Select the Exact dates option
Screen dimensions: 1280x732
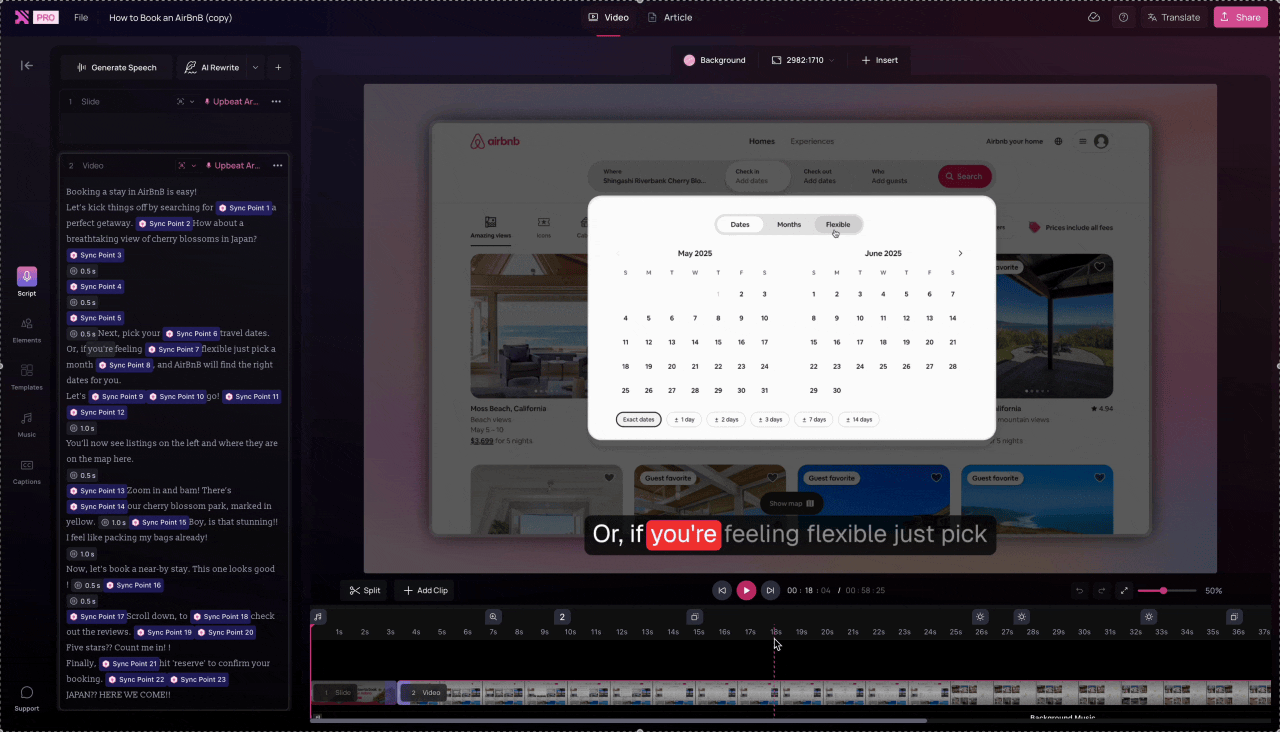point(638,419)
